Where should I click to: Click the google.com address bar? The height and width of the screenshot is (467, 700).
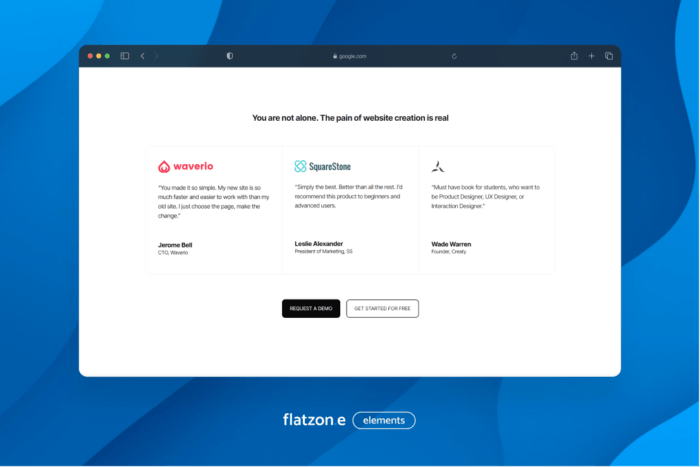(350, 56)
